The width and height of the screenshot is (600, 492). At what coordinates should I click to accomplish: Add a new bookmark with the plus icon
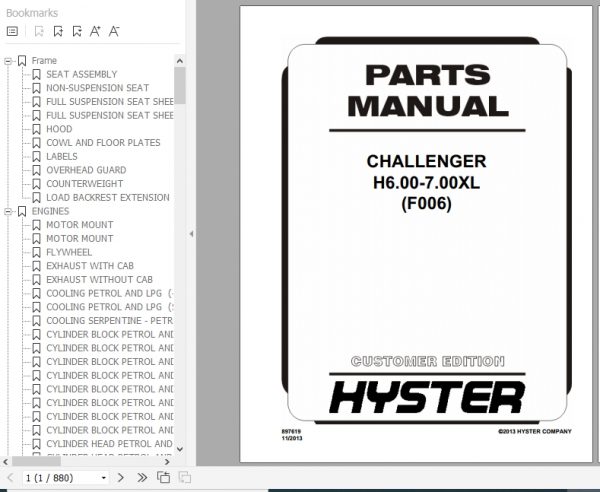pos(58,31)
